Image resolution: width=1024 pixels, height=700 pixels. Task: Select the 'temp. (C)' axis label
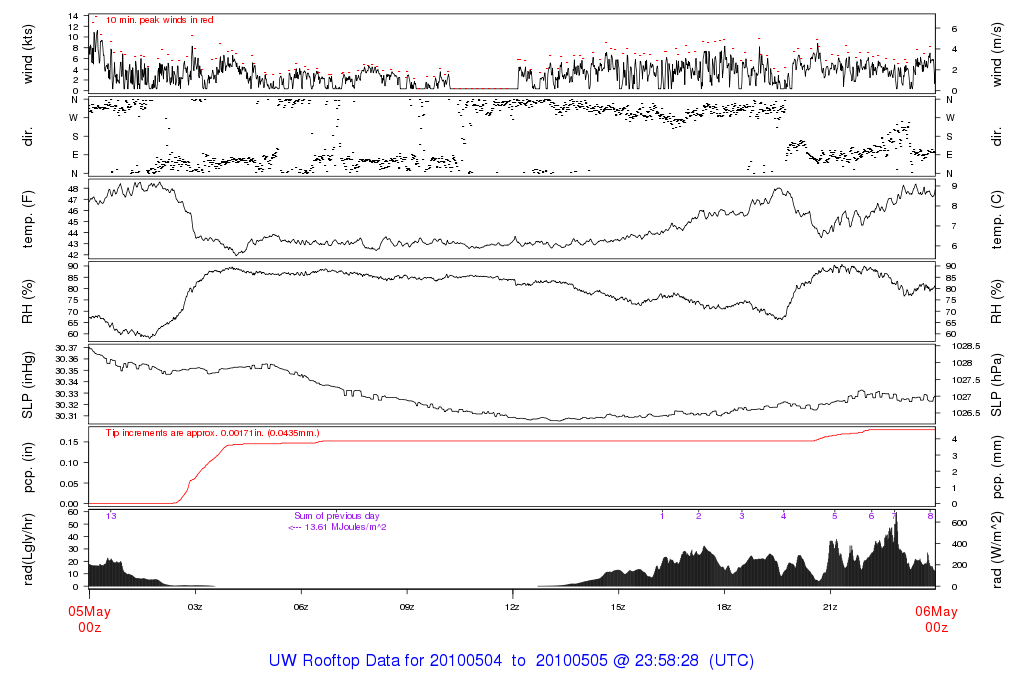(996, 219)
